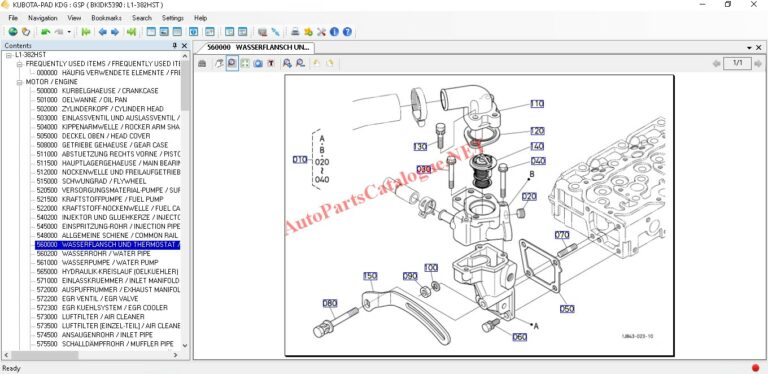Toggle the text T tool in diagram toolbar

point(270,64)
